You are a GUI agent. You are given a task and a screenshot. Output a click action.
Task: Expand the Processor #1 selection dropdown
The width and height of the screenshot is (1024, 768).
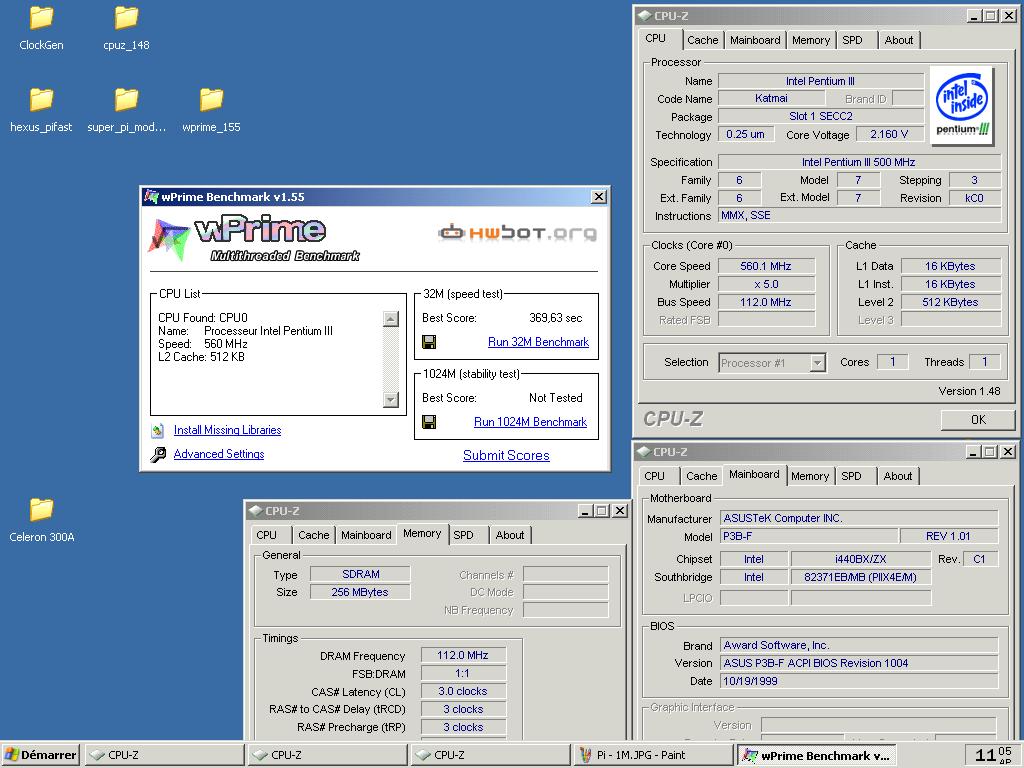[818, 362]
